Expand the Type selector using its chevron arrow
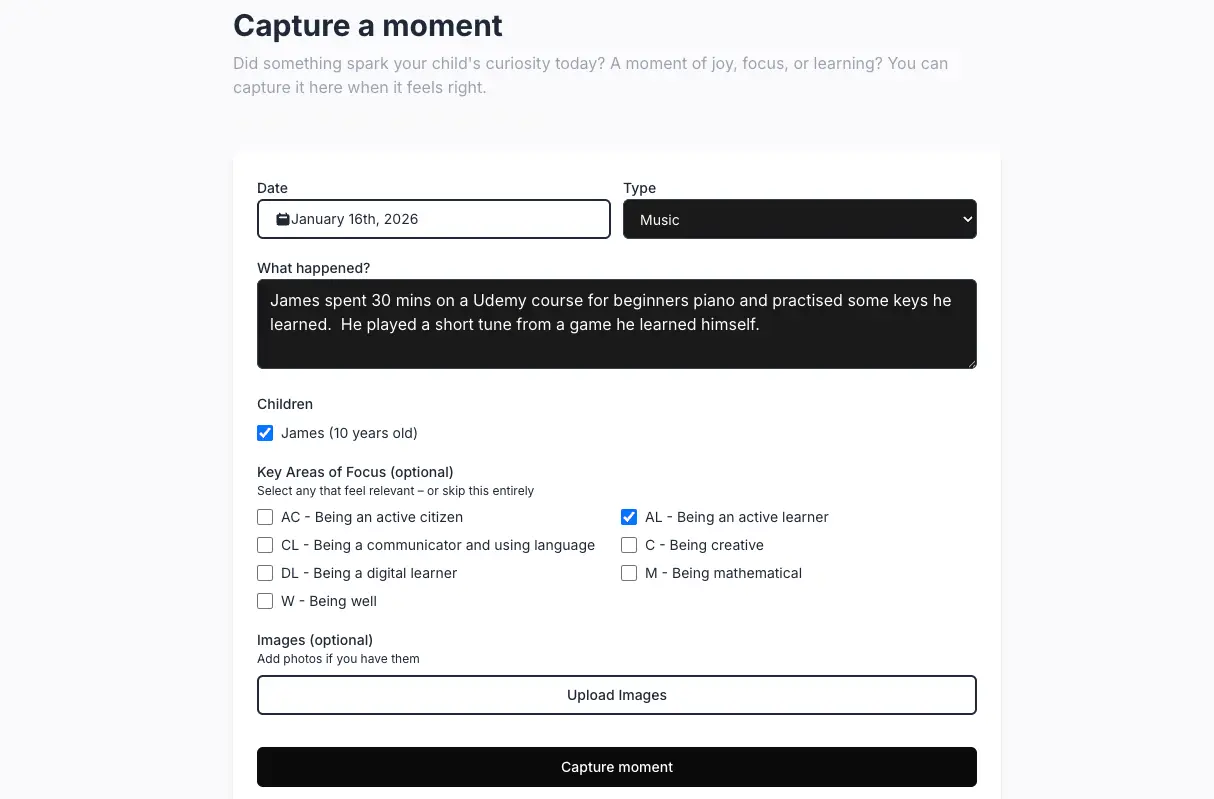The image size is (1214, 799). 966,218
